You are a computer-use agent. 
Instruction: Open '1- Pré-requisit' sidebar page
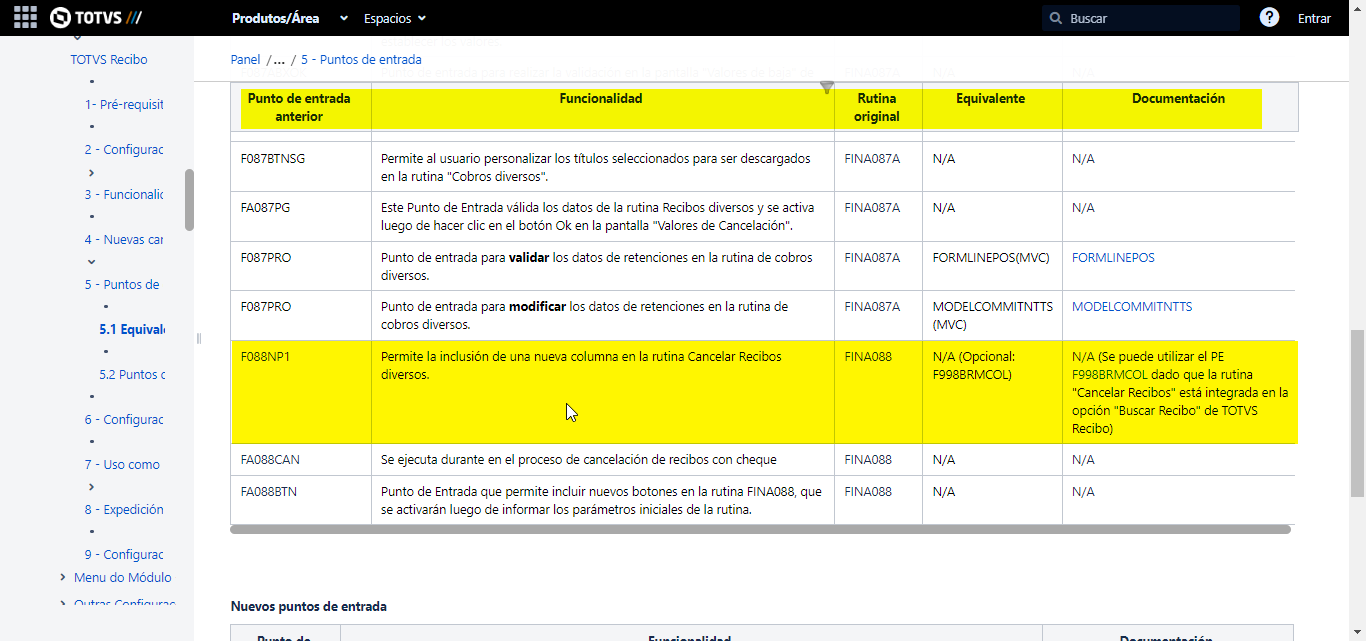(x=124, y=105)
